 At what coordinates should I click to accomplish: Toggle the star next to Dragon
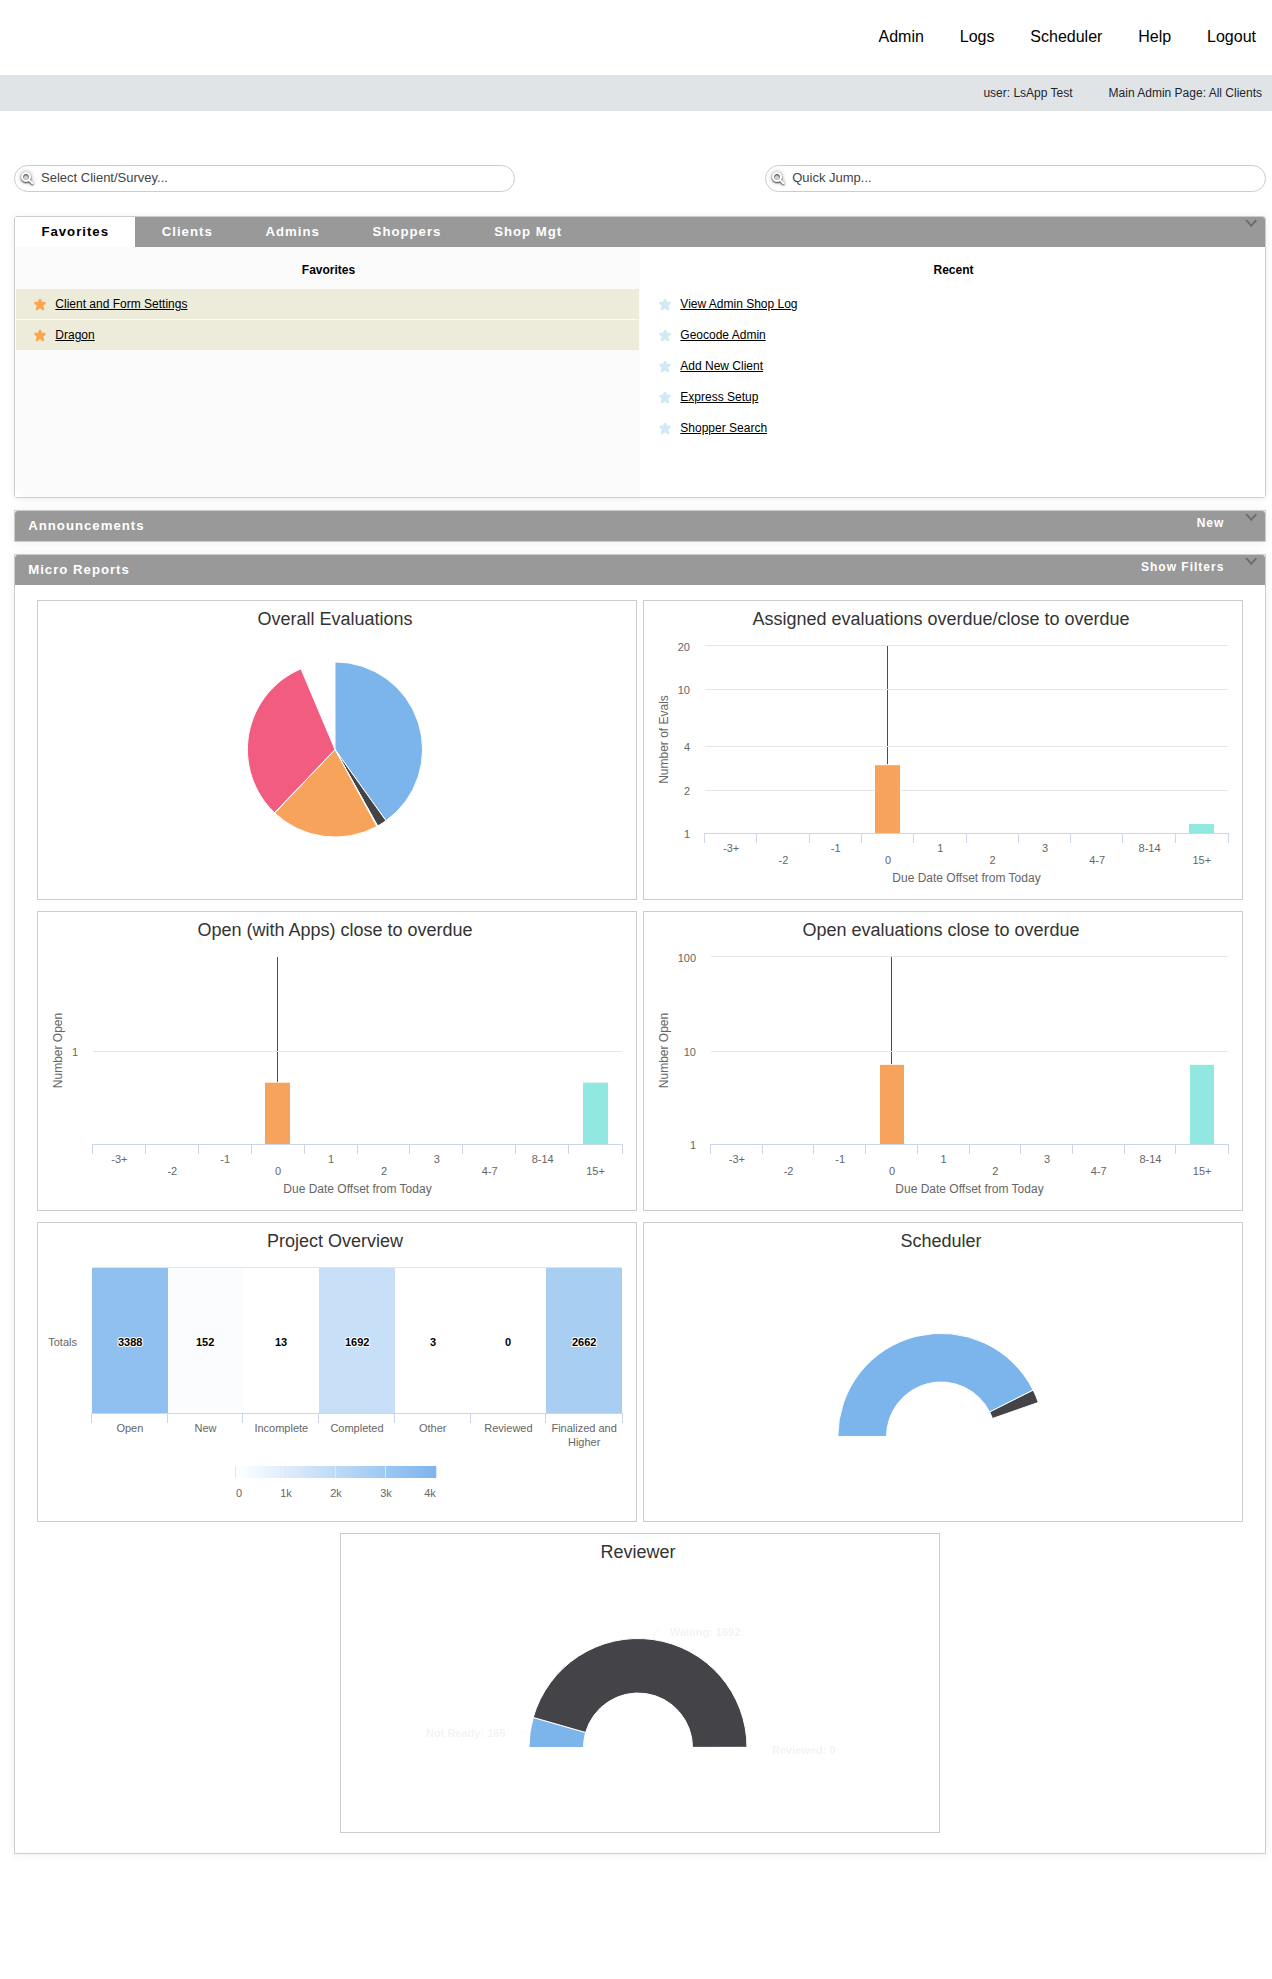coord(40,336)
